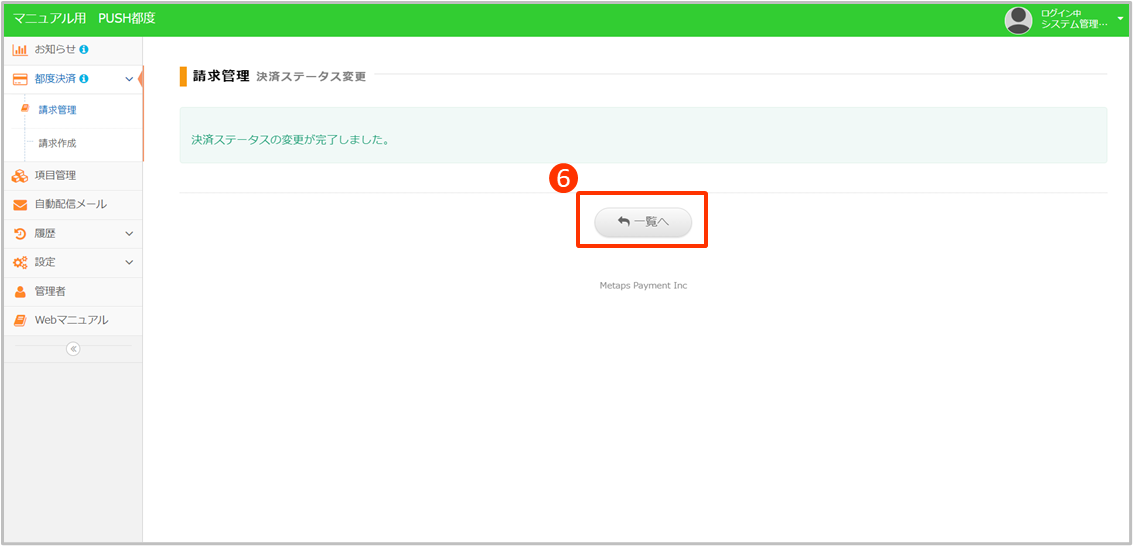Select 請求管理 in the sidebar
The image size is (1133, 546).
(x=57, y=110)
